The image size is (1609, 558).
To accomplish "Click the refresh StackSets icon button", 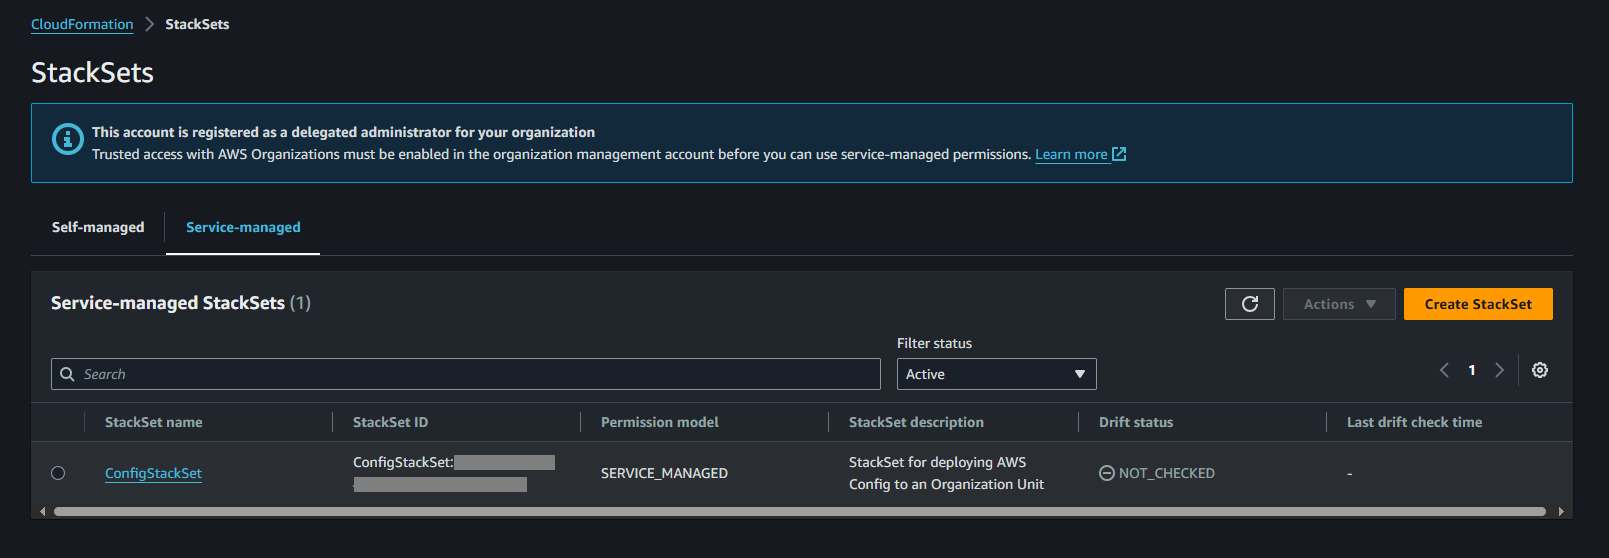I will click(x=1249, y=304).
